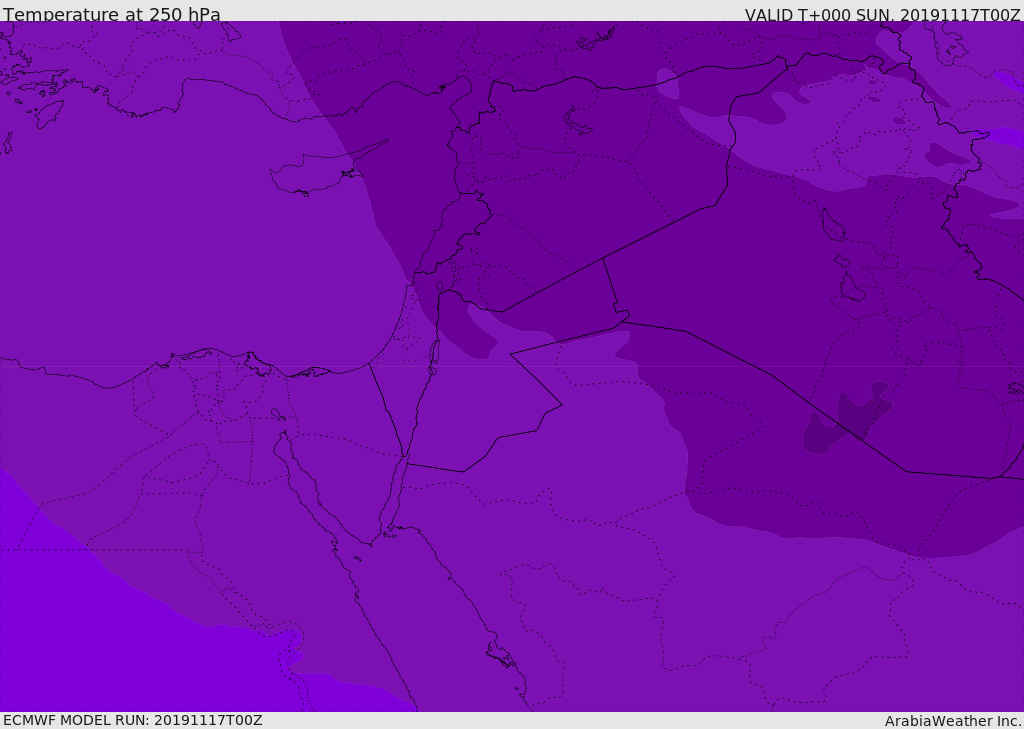1024x729 pixels.
Task: Click the ECMWF MODEL RUN label
Action: [133, 720]
